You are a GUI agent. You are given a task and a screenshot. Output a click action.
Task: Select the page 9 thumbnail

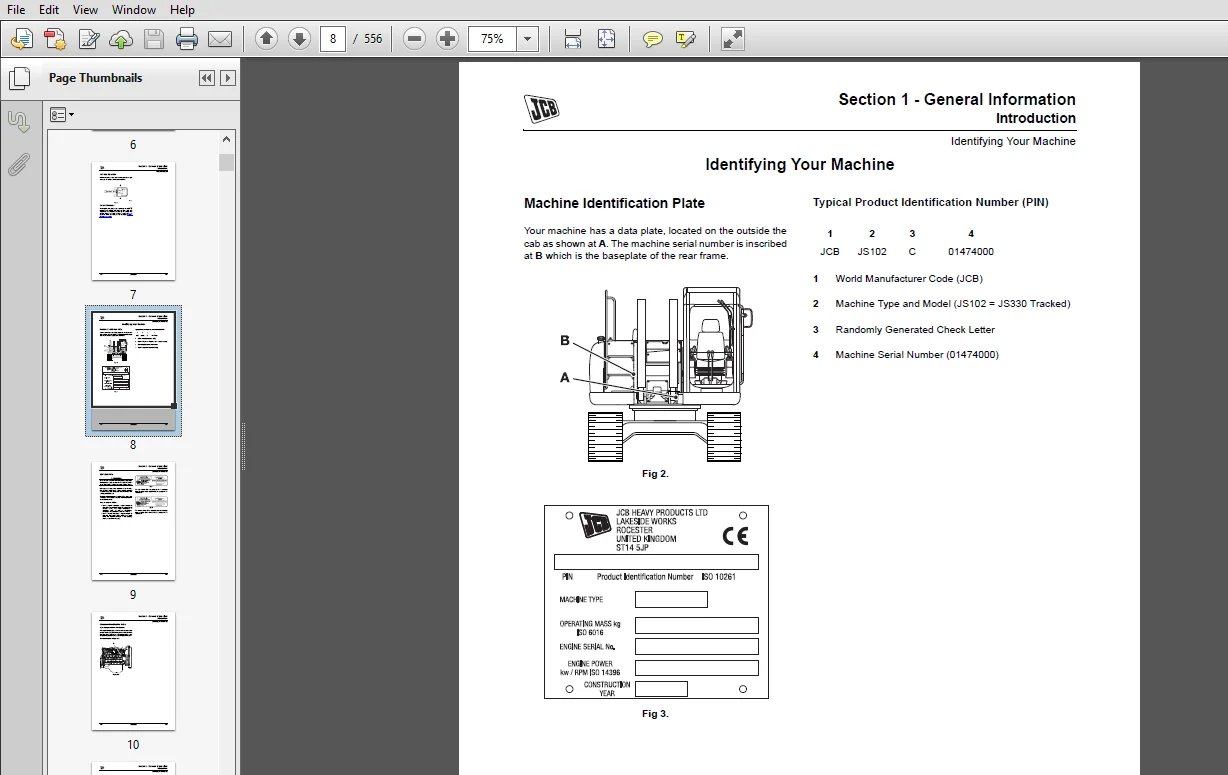click(x=133, y=521)
